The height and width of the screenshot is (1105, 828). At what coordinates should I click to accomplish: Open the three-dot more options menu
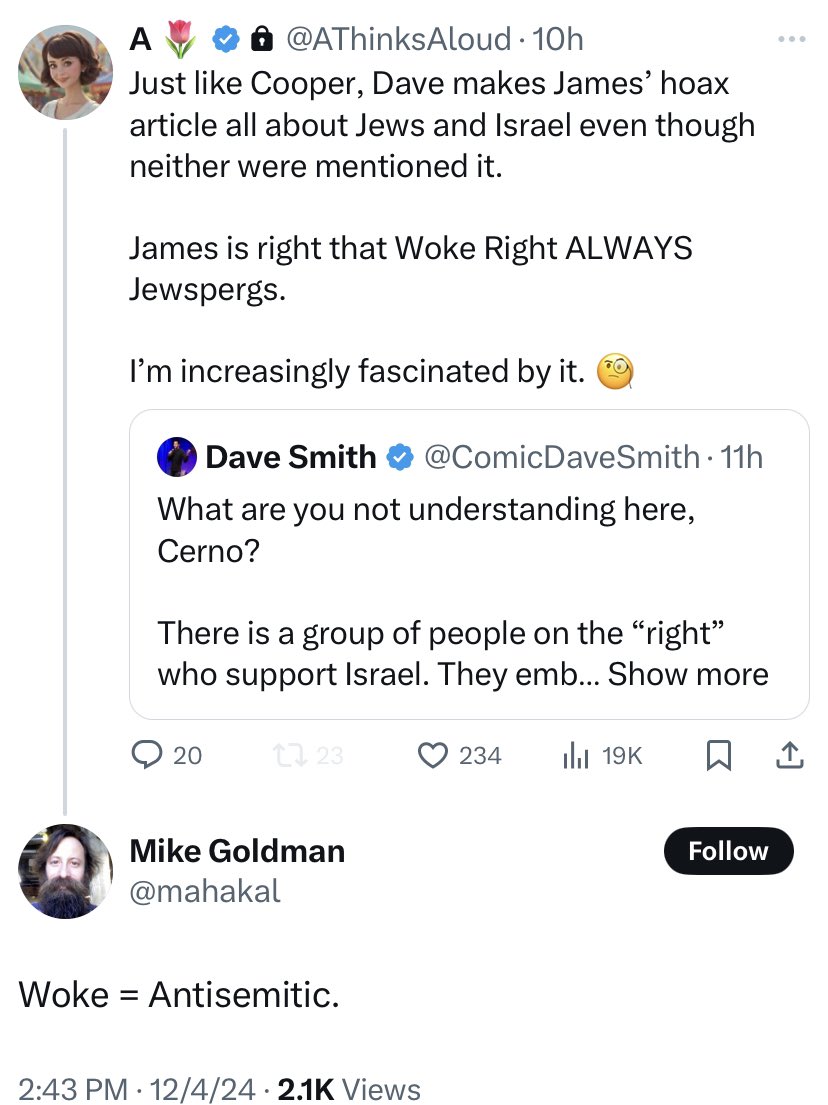coord(791,39)
